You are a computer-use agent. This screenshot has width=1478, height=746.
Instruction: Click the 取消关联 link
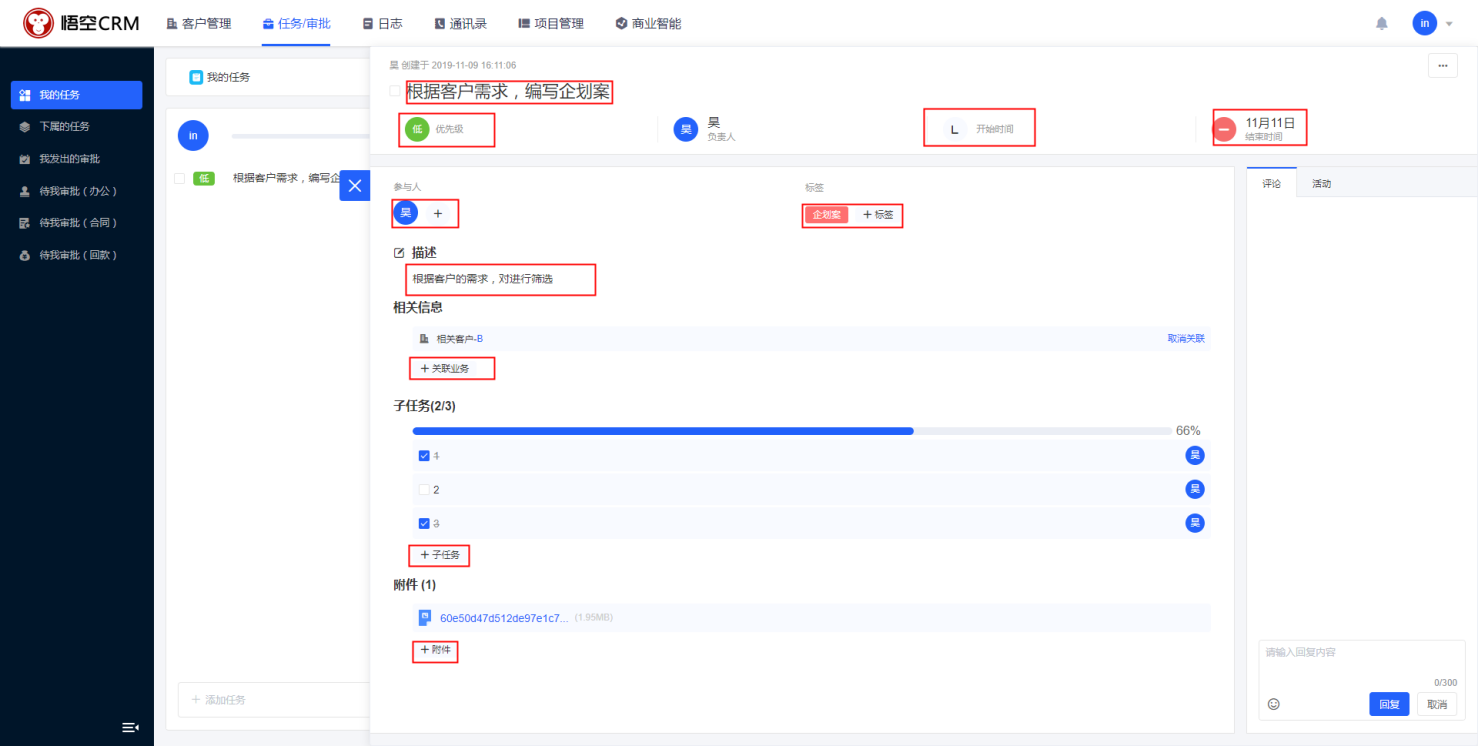click(1185, 339)
